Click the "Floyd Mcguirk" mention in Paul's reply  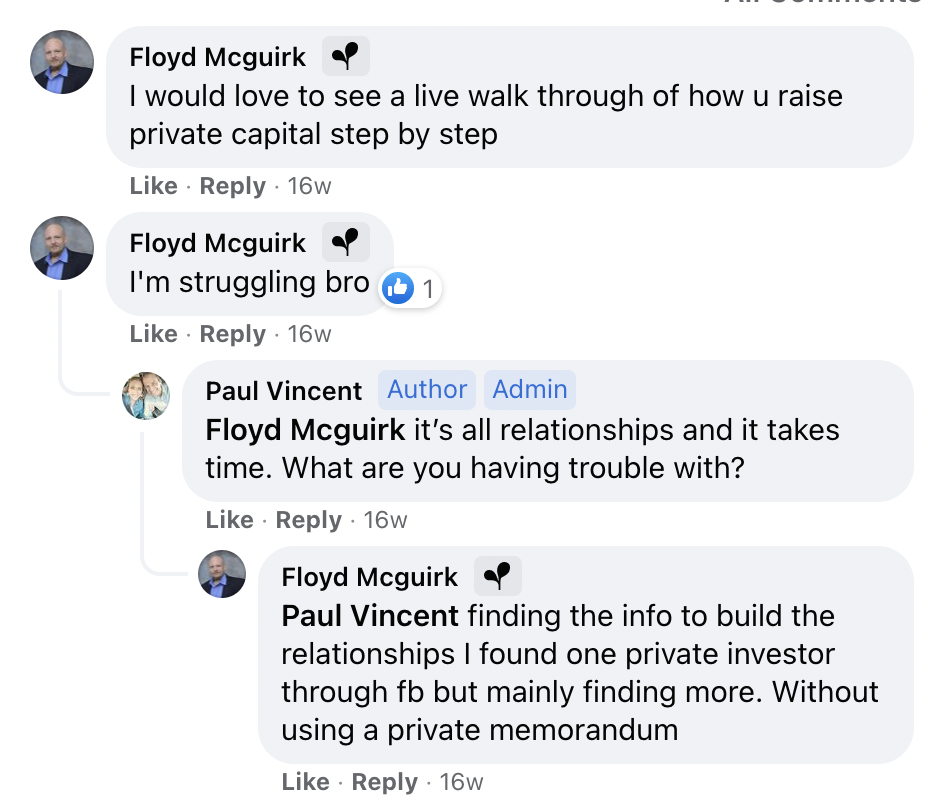click(305, 430)
